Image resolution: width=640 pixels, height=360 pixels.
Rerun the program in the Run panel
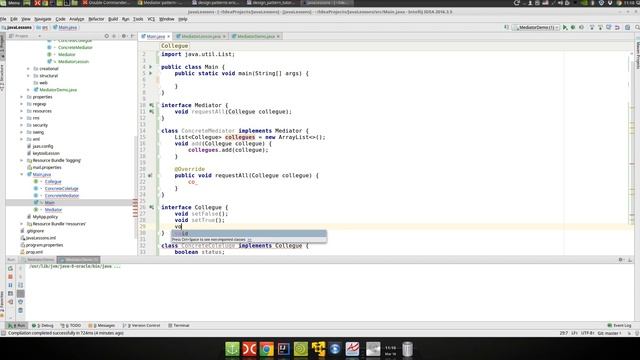tap(10, 269)
